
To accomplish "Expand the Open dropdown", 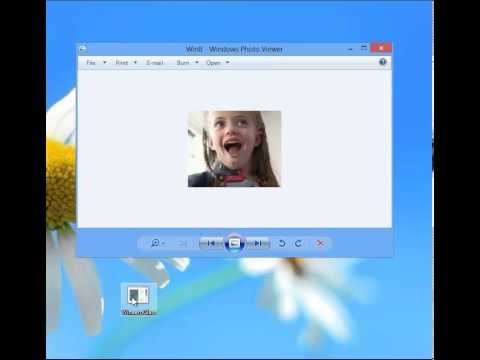I will [218, 62].
